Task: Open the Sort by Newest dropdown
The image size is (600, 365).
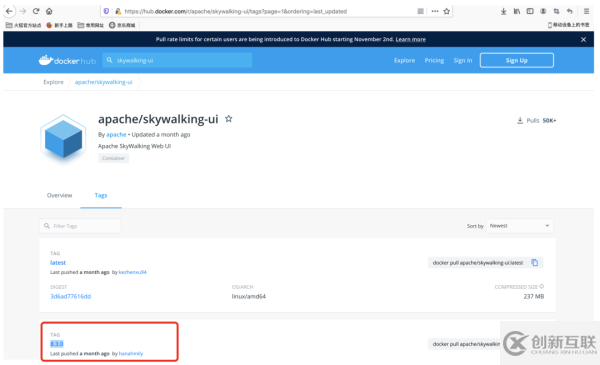Action: [x=520, y=226]
